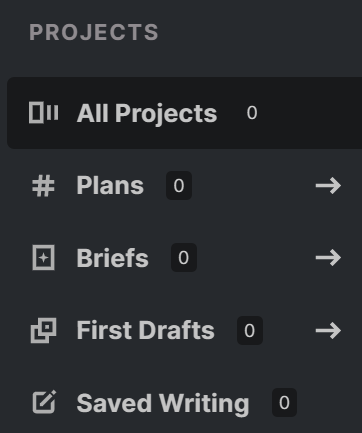The image size is (362, 433).
Task: Expand Plans using its arrow
Action: pyautogui.click(x=328, y=185)
